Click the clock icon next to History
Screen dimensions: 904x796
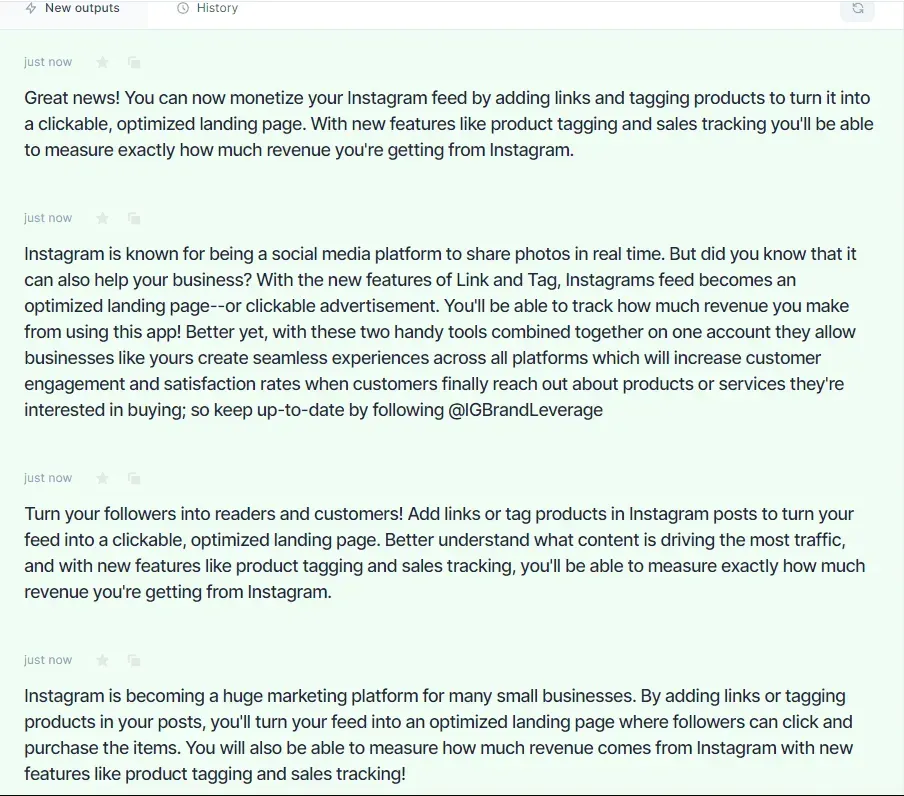tap(183, 8)
